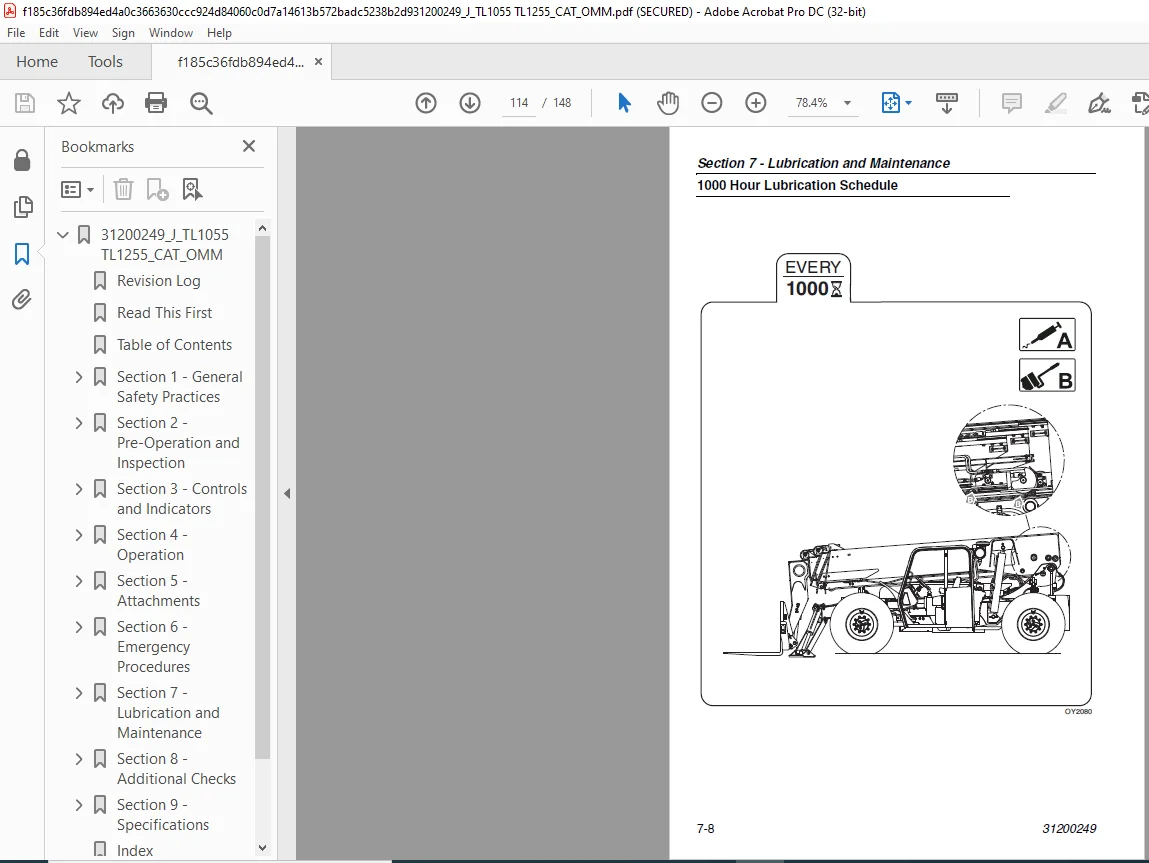Go to next page arrow icon

[470, 103]
